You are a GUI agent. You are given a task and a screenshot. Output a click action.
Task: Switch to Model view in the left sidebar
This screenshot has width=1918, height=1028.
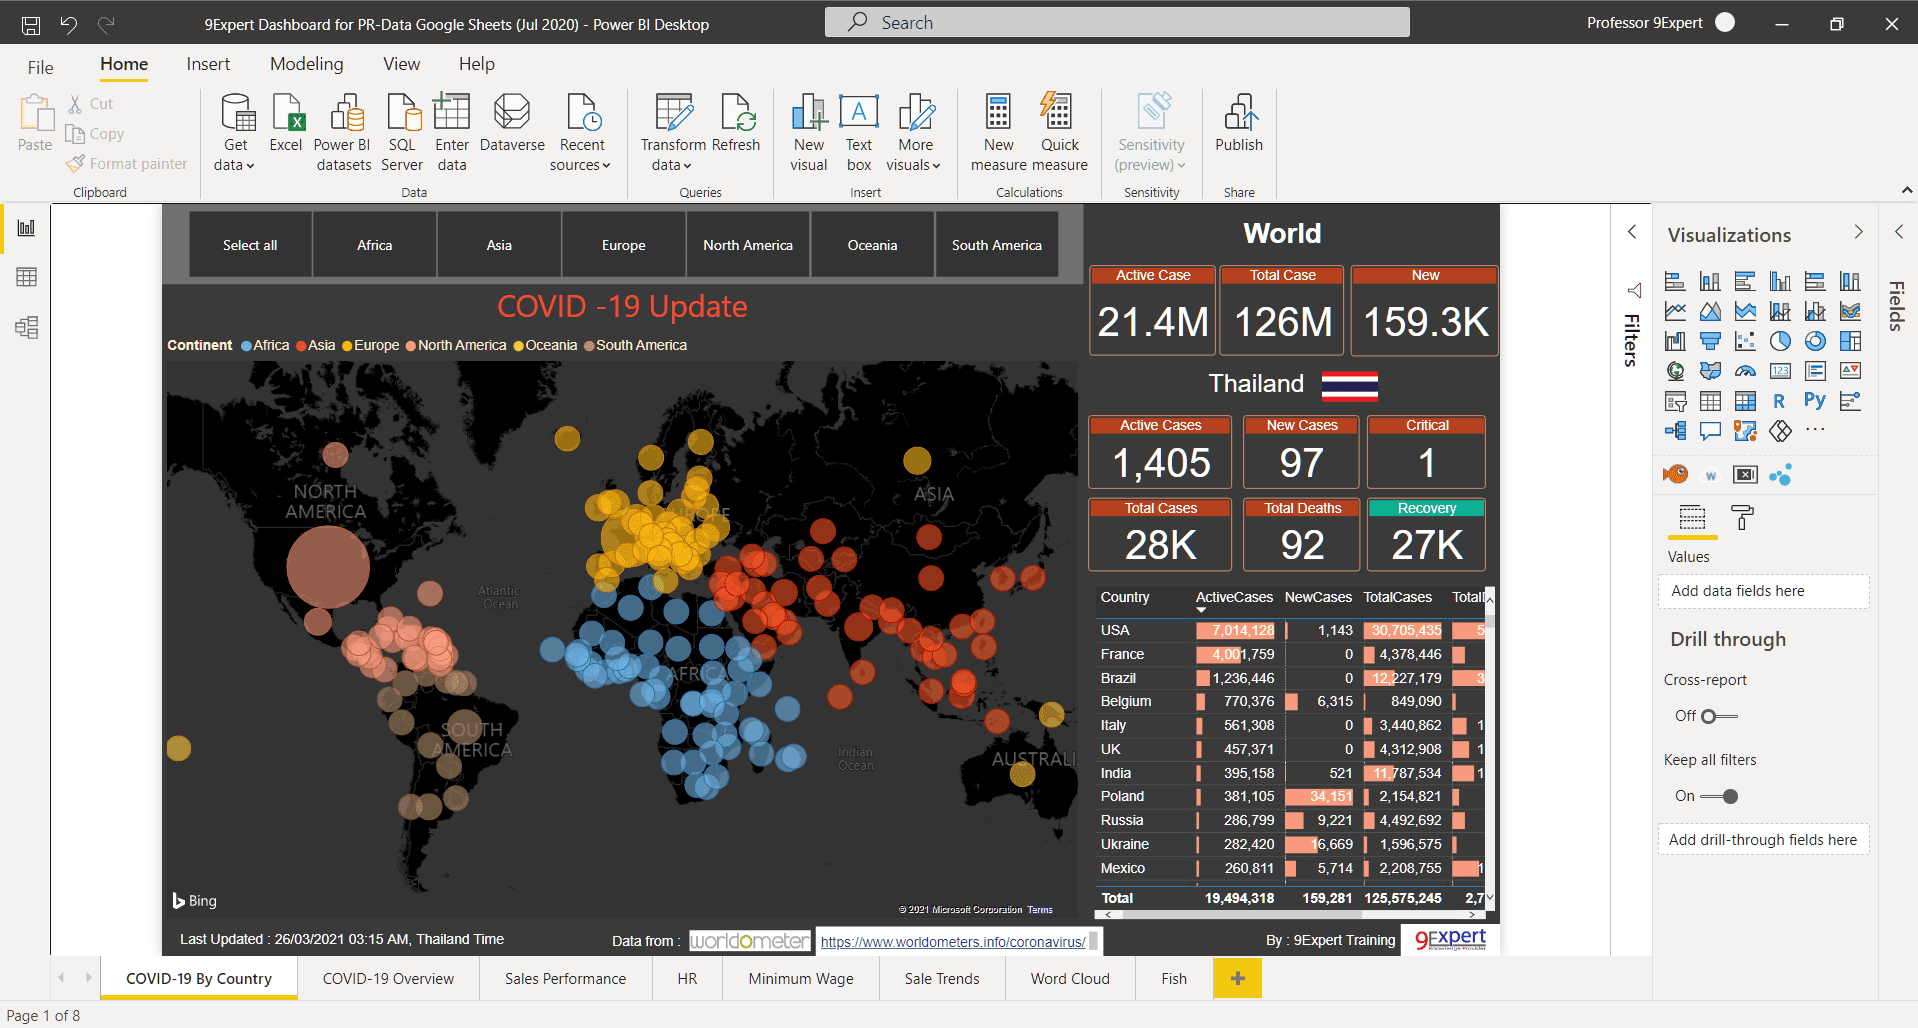click(26, 327)
